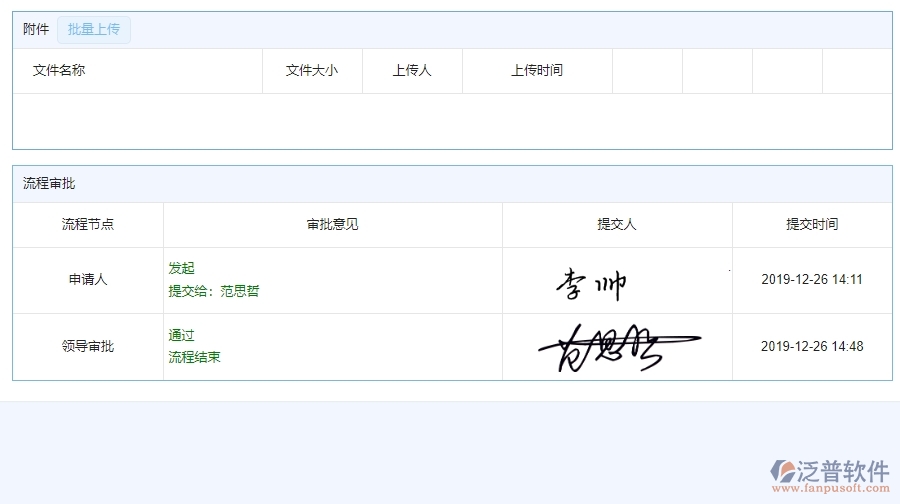Image resolution: width=900 pixels, height=504 pixels.
Task: Click the 提交给：范思哲 approval text
Action: coord(214,292)
